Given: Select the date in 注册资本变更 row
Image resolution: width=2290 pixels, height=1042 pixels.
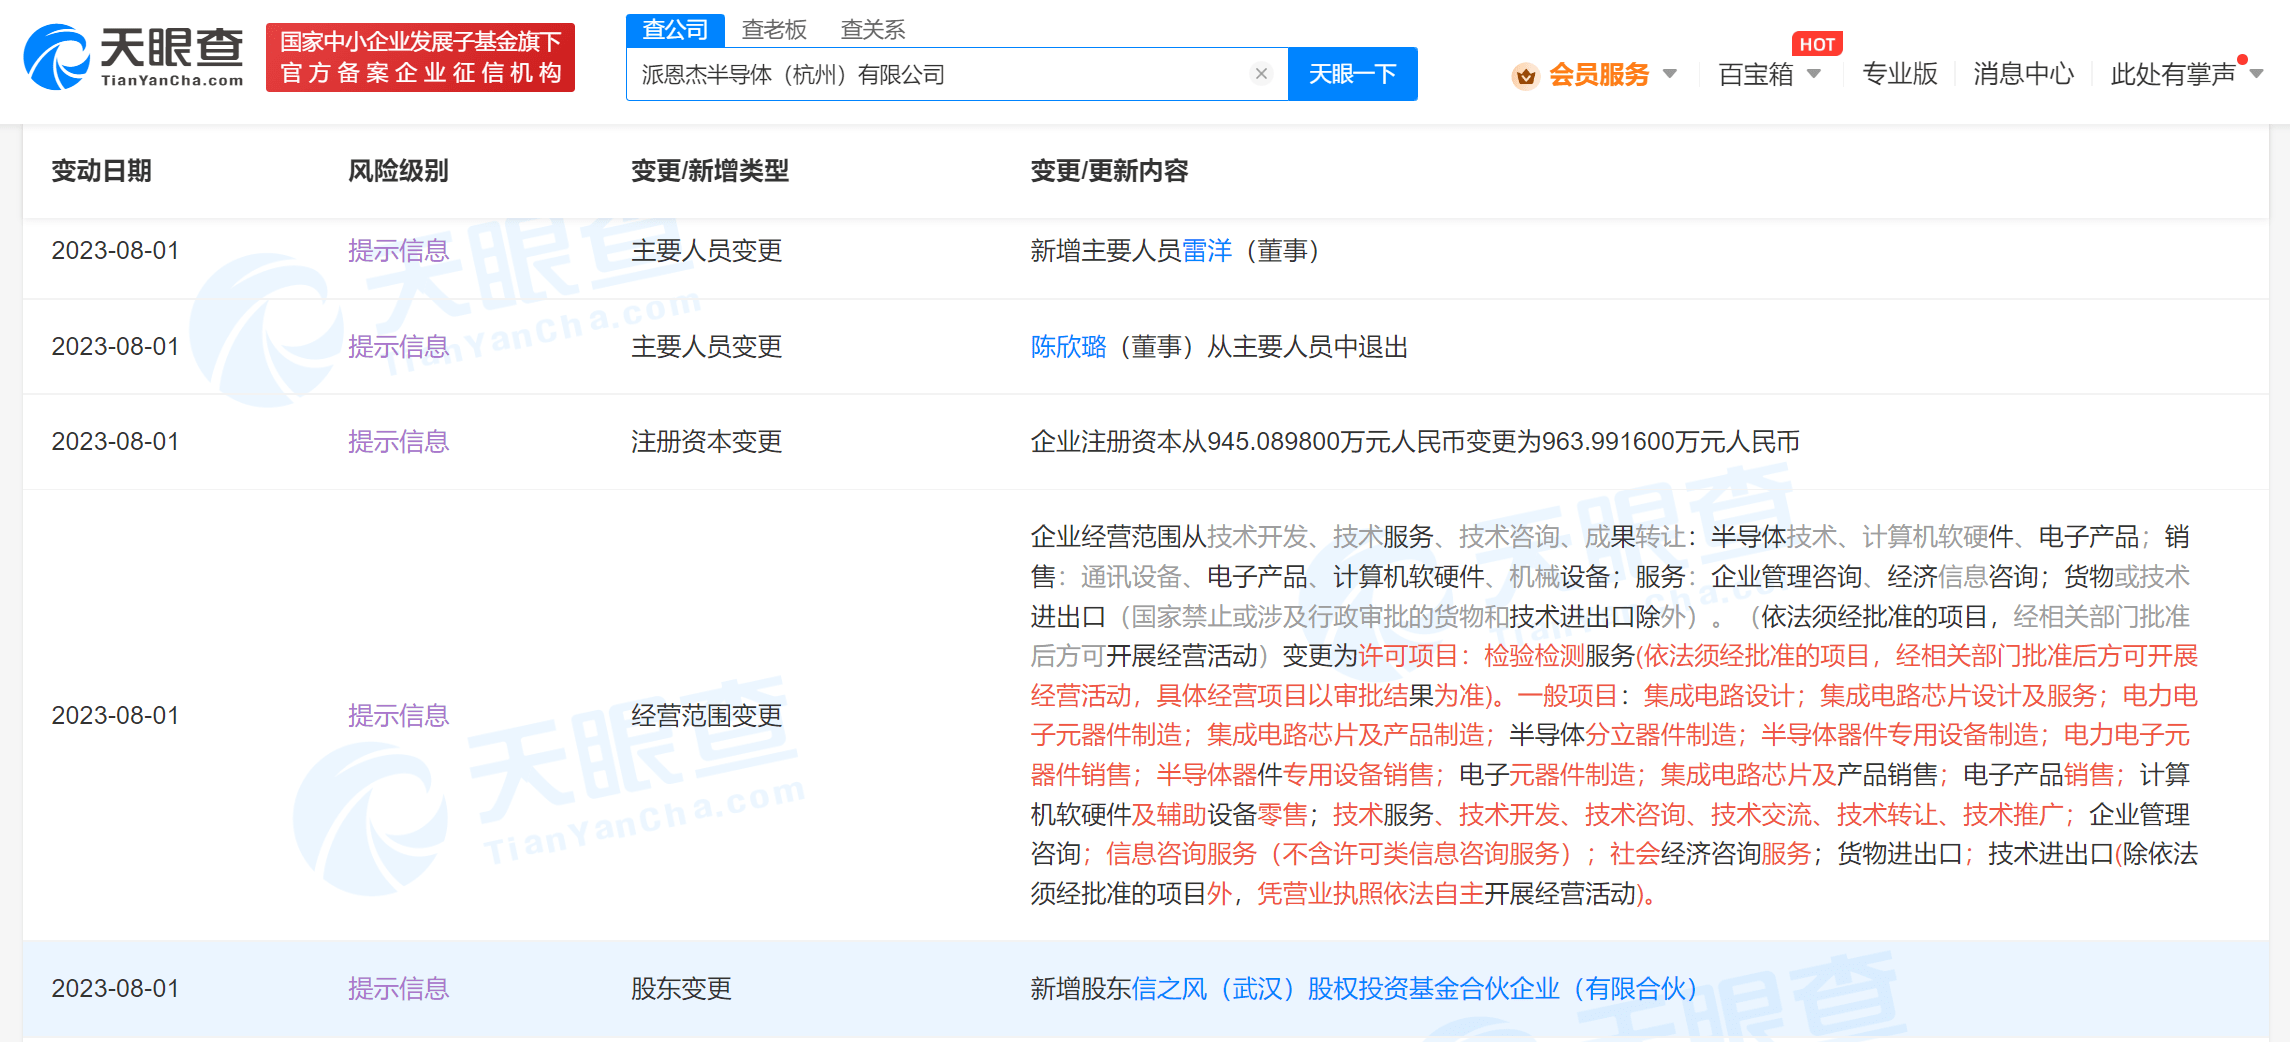Looking at the screenshot, I should pyautogui.click(x=115, y=442).
